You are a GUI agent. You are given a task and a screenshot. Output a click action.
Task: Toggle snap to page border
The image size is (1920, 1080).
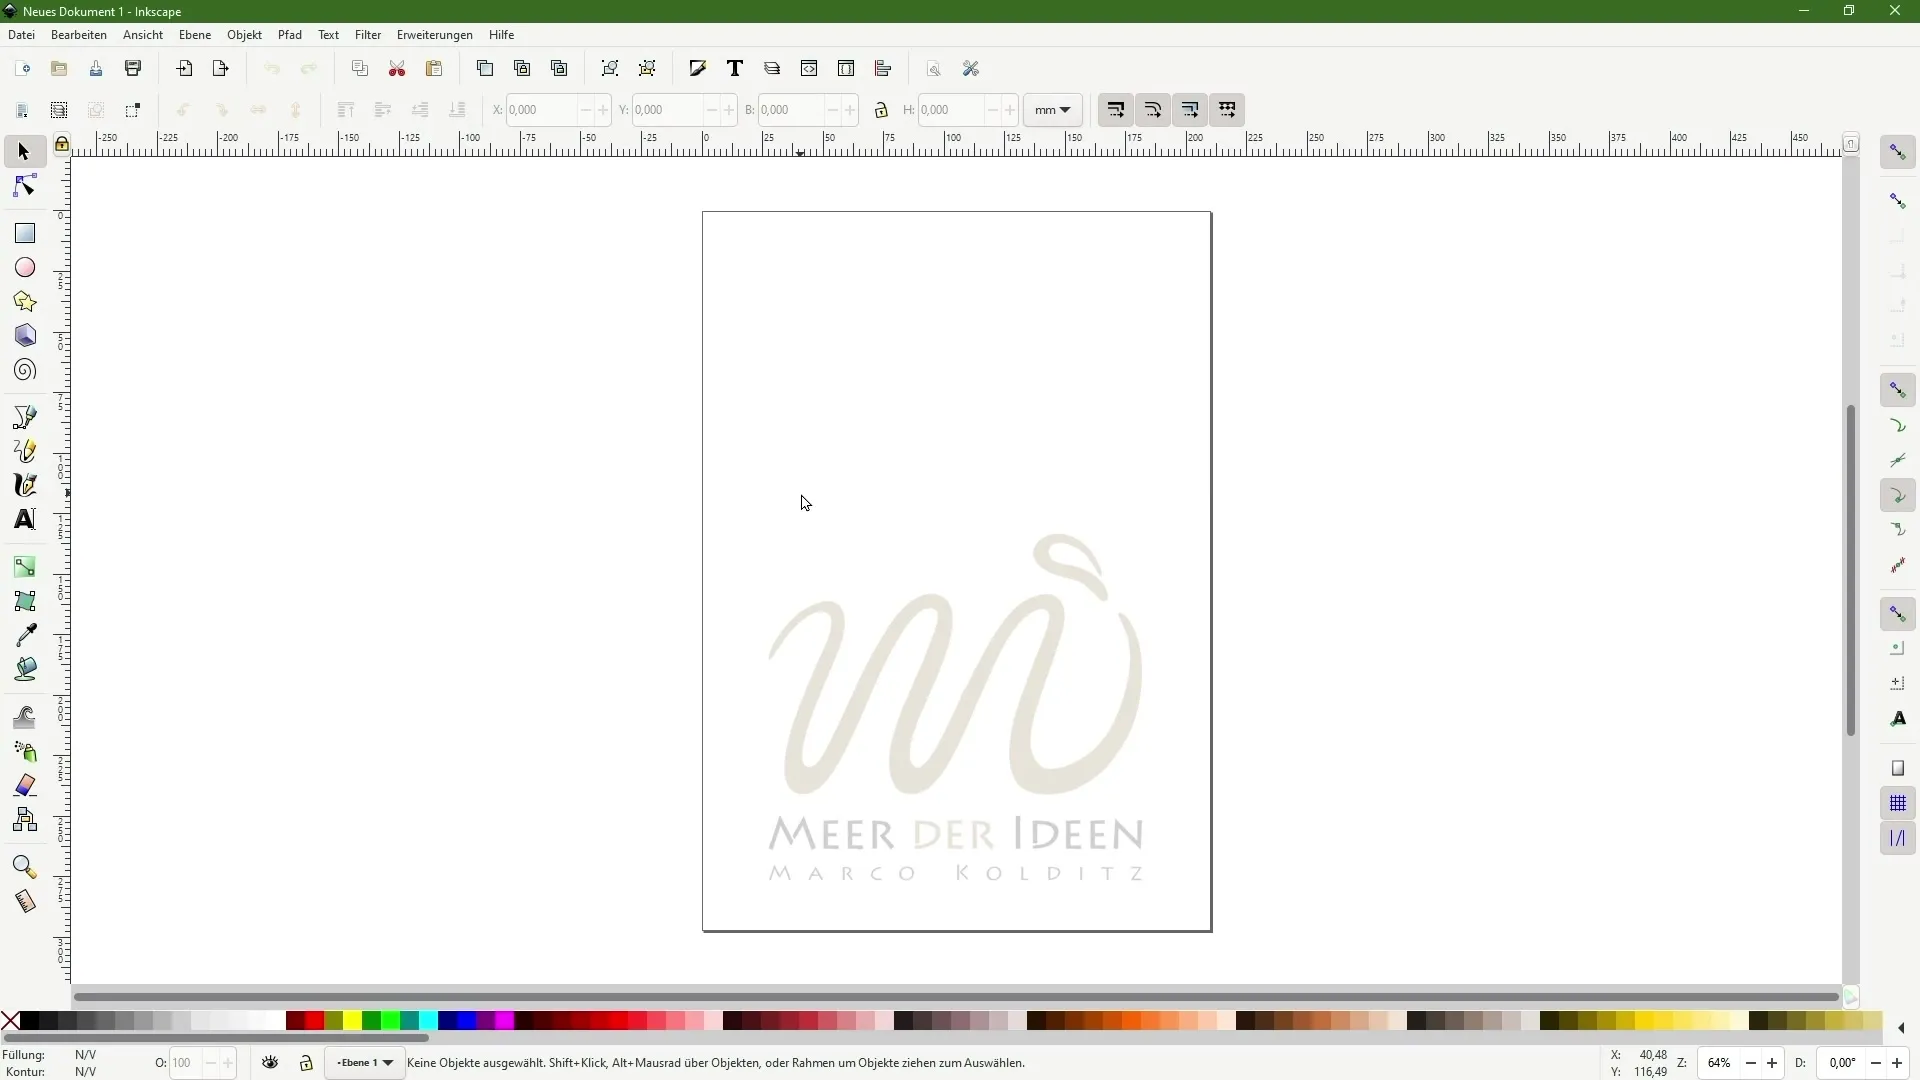tap(1898, 768)
